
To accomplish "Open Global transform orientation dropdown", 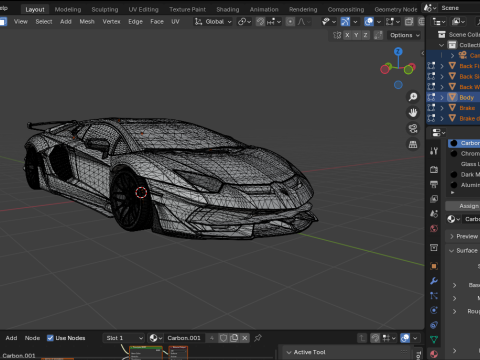I will coord(213,22).
